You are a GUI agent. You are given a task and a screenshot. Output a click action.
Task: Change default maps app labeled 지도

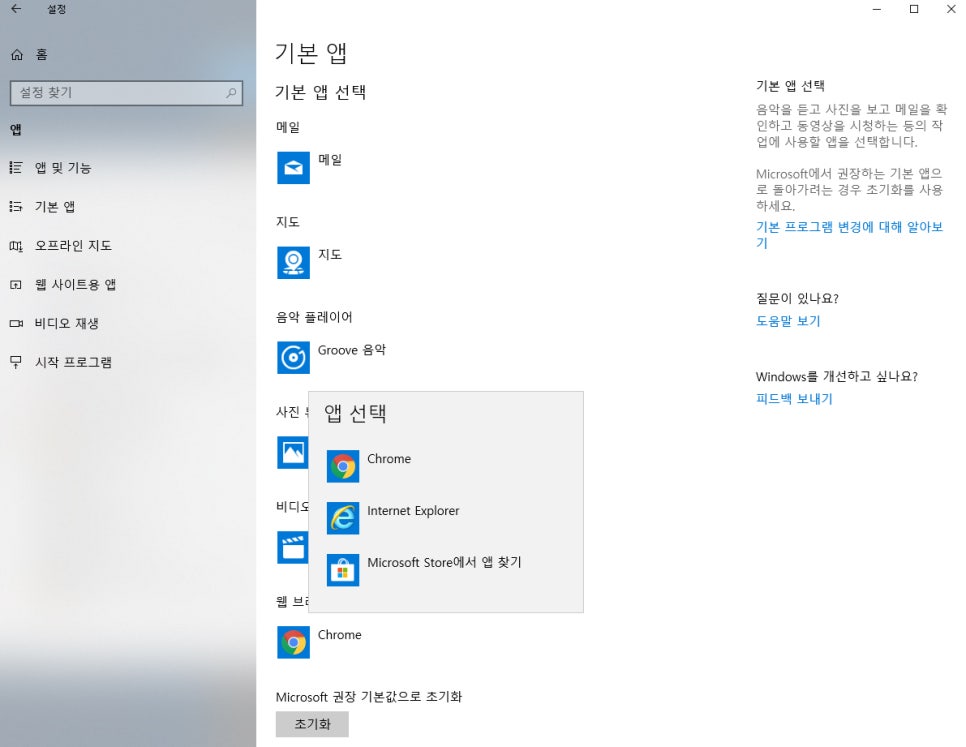click(x=330, y=255)
